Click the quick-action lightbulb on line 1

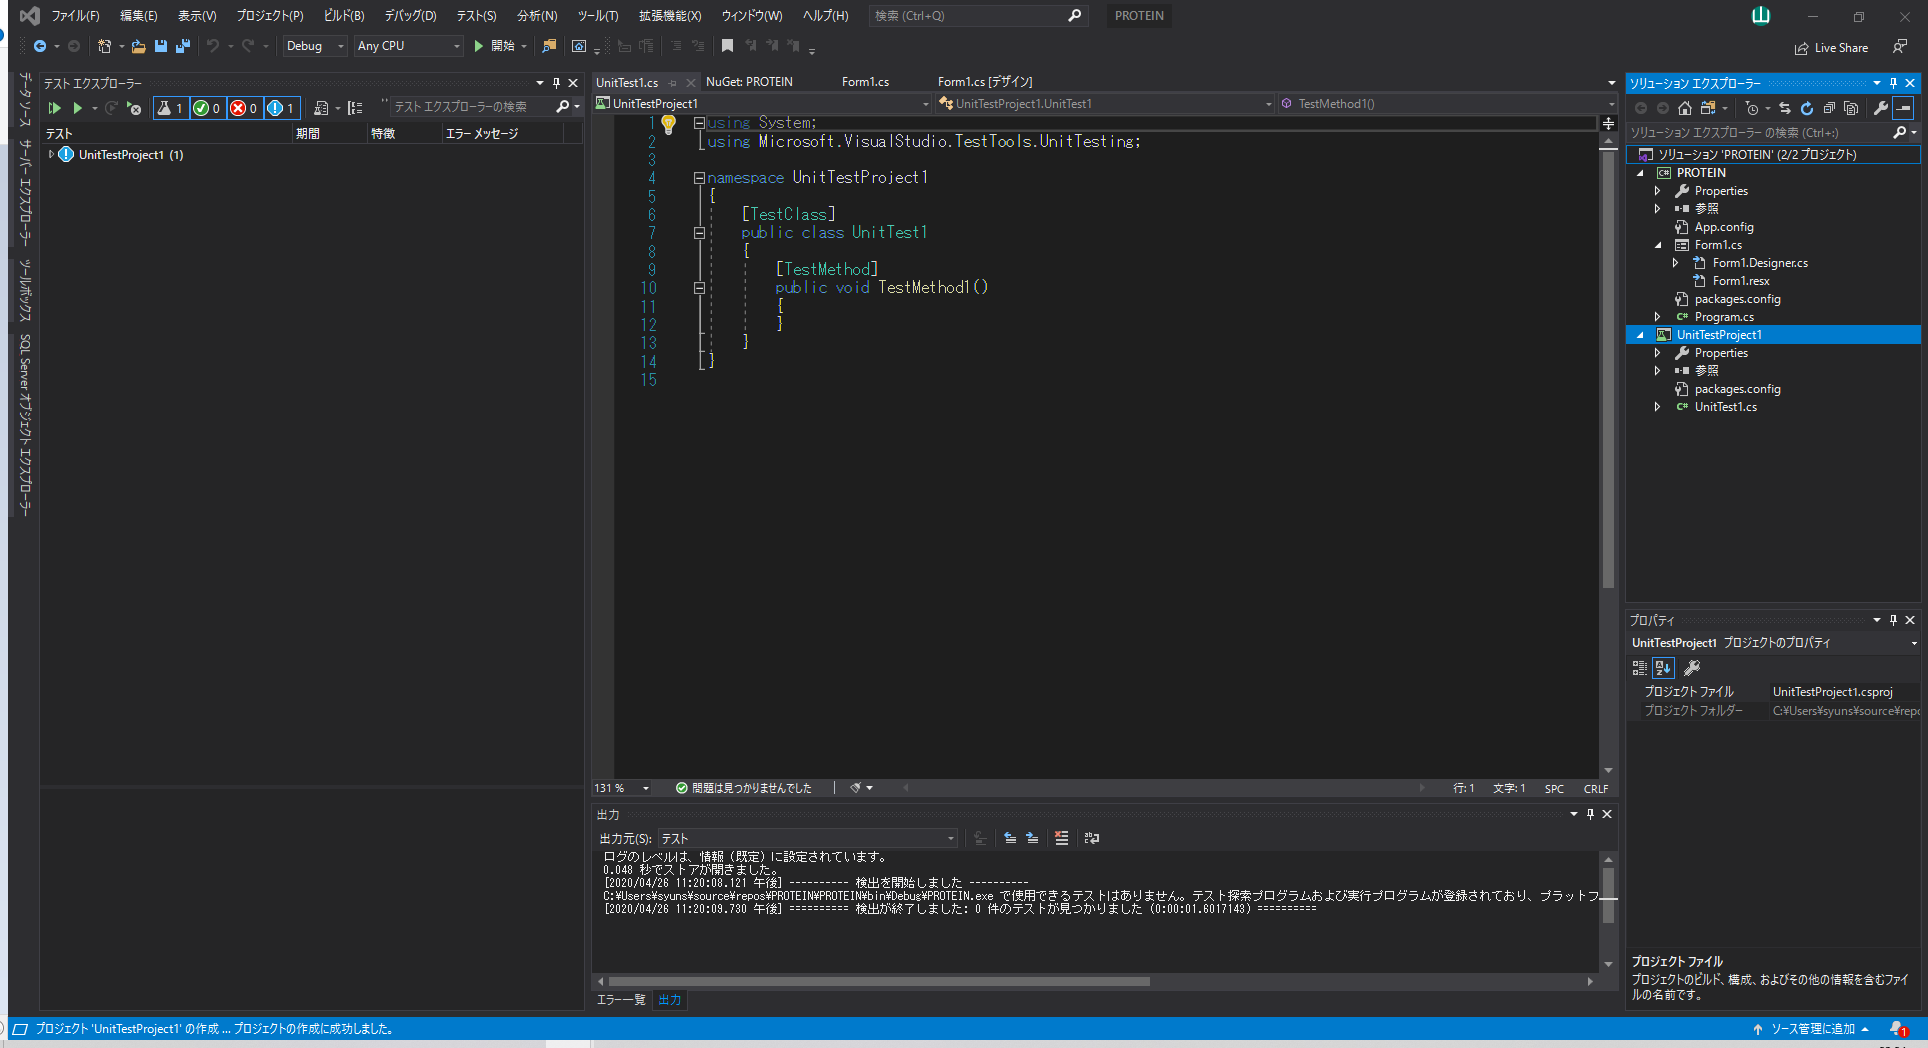669,124
